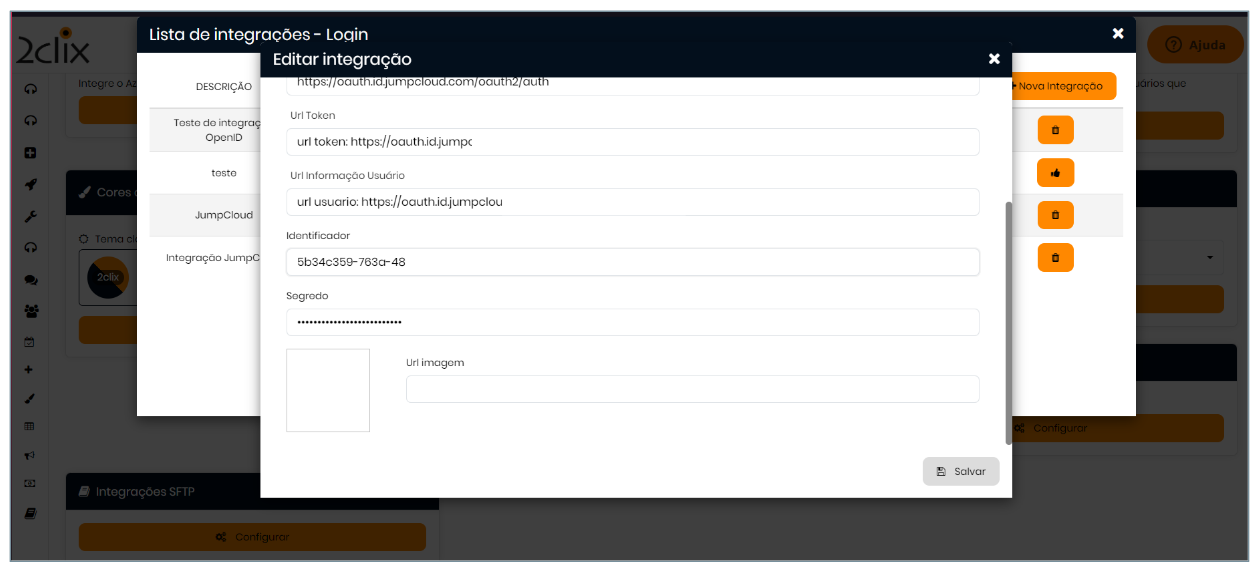Delete the Teste de integração OpenID entry
Screen dimensions: 1255x571
click(x=1055, y=130)
